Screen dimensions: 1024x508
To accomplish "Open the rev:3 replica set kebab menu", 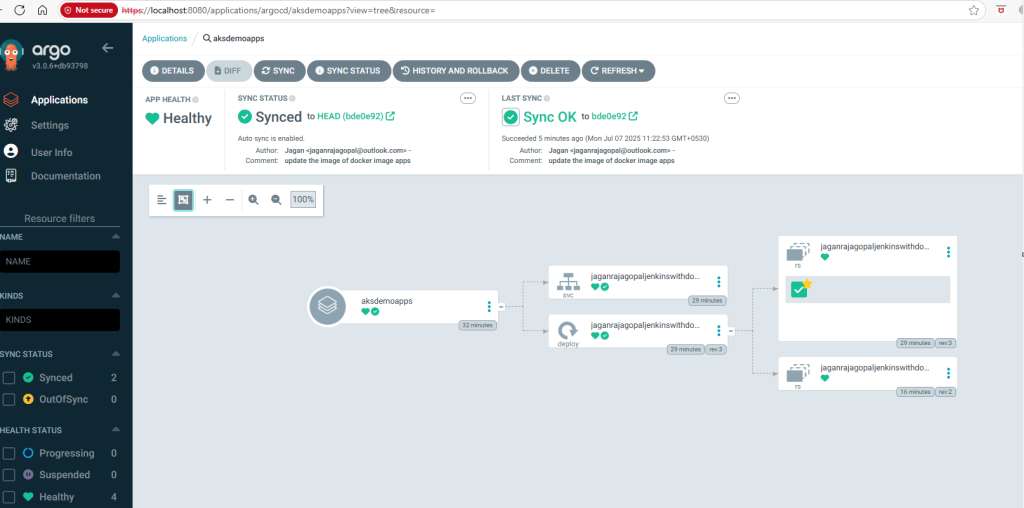I will (x=948, y=252).
